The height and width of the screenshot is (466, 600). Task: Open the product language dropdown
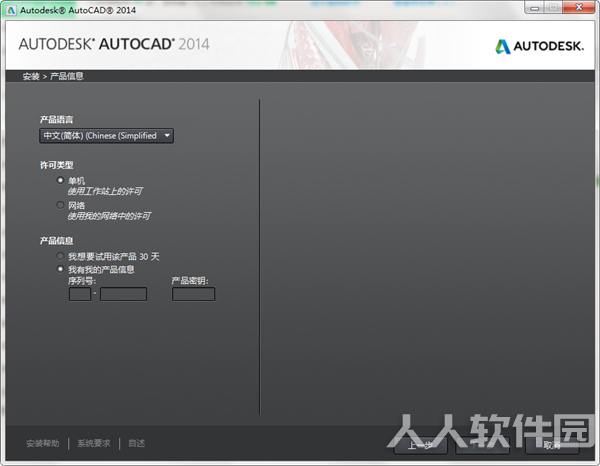(106, 136)
